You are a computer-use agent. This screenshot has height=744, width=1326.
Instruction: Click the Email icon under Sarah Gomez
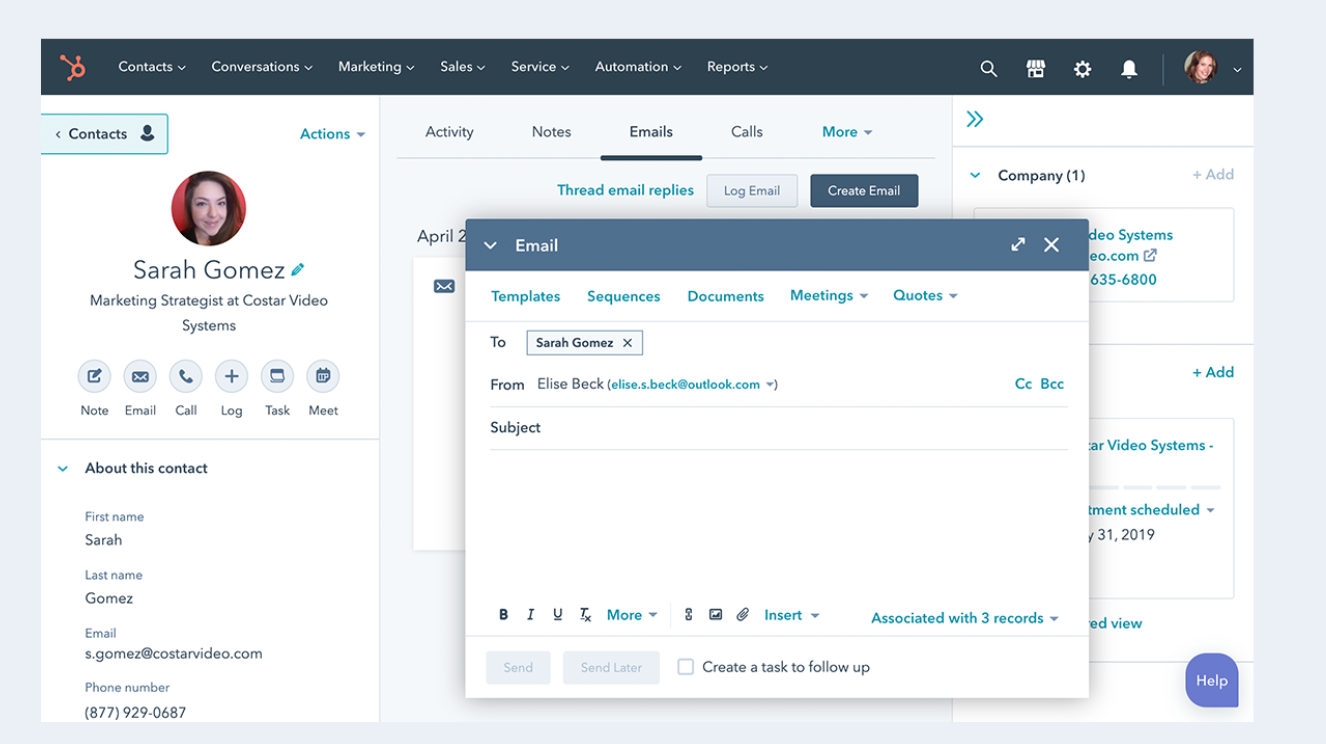click(x=140, y=377)
